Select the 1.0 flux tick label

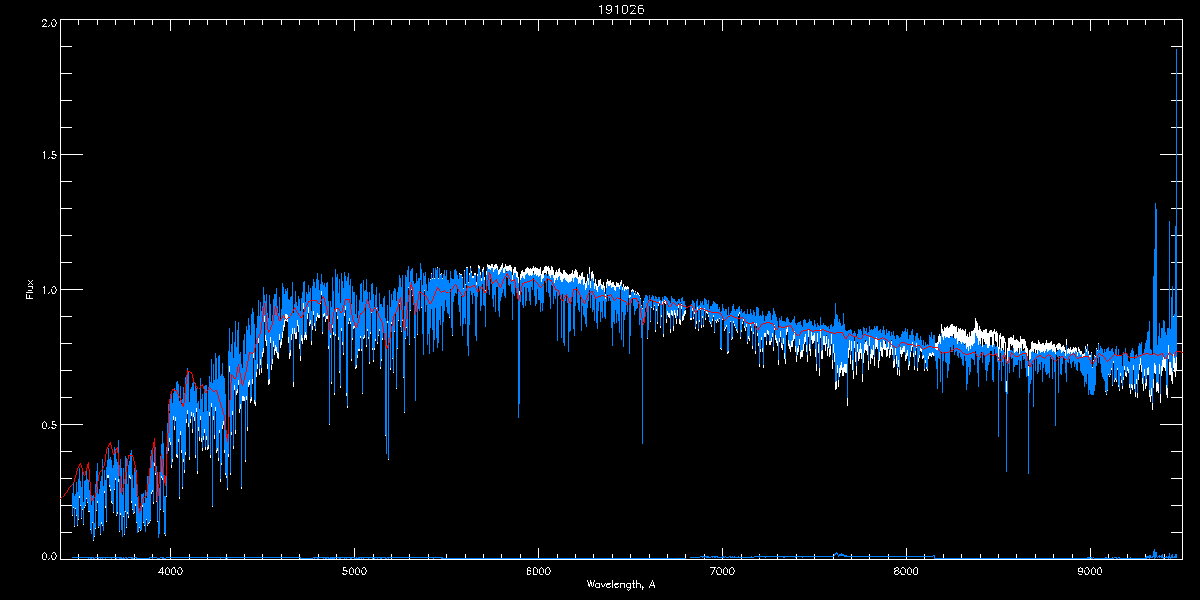coord(47,290)
